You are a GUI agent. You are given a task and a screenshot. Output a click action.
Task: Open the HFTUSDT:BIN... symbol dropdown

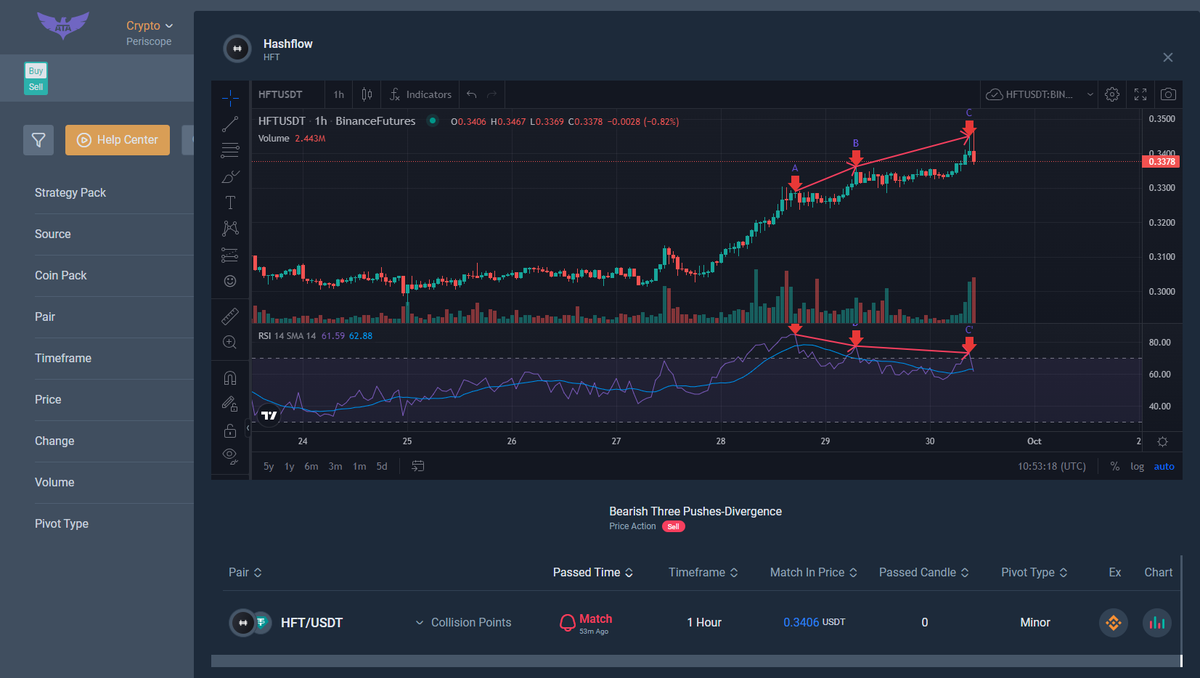pos(1040,94)
